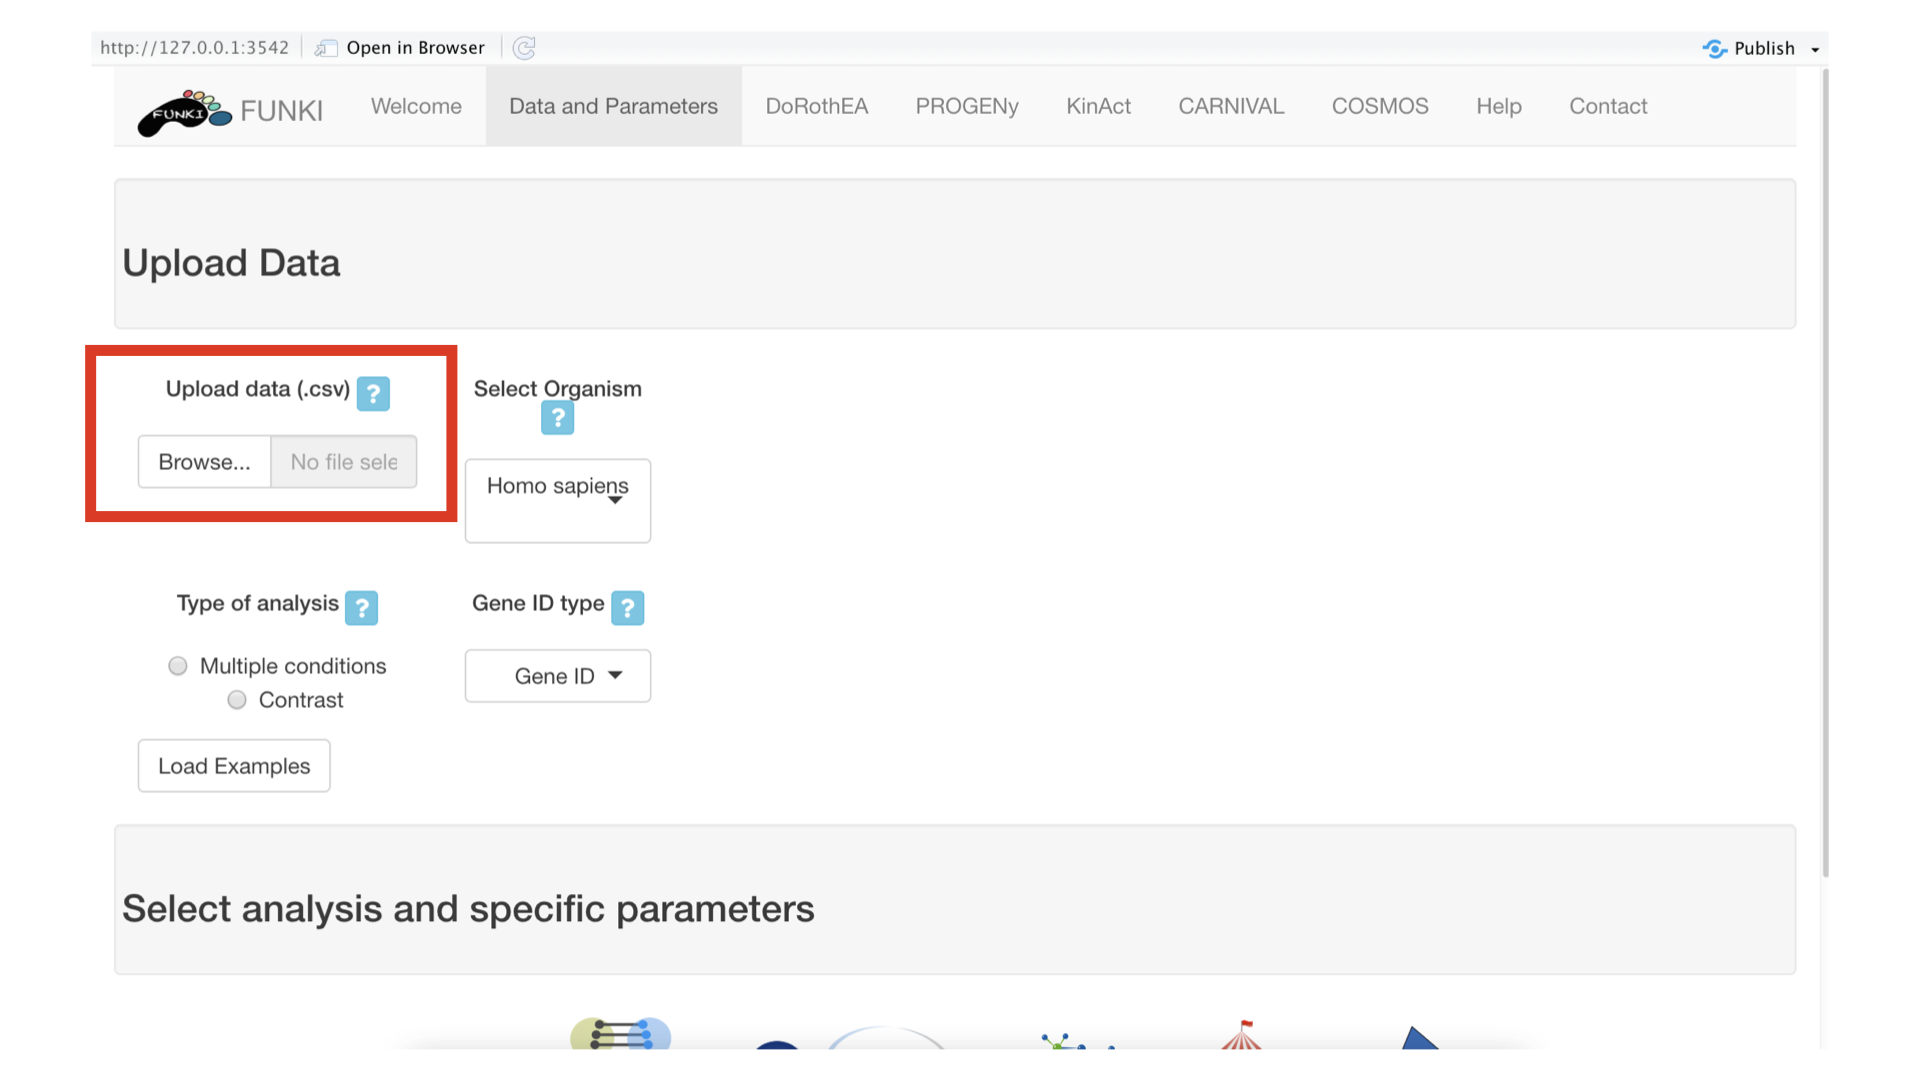Open the Homo sapiens organism dropdown
Image resolution: width=1920 pixels, height=1080 pixels.
tap(558, 501)
